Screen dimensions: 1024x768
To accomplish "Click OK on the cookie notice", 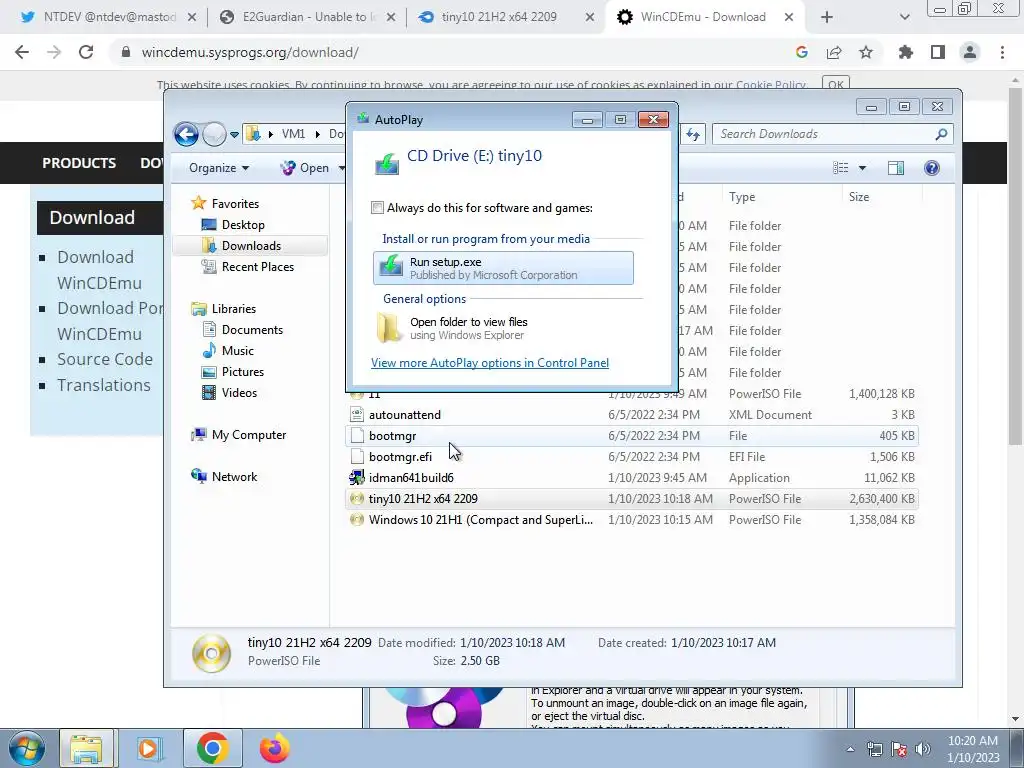I will (x=836, y=84).
